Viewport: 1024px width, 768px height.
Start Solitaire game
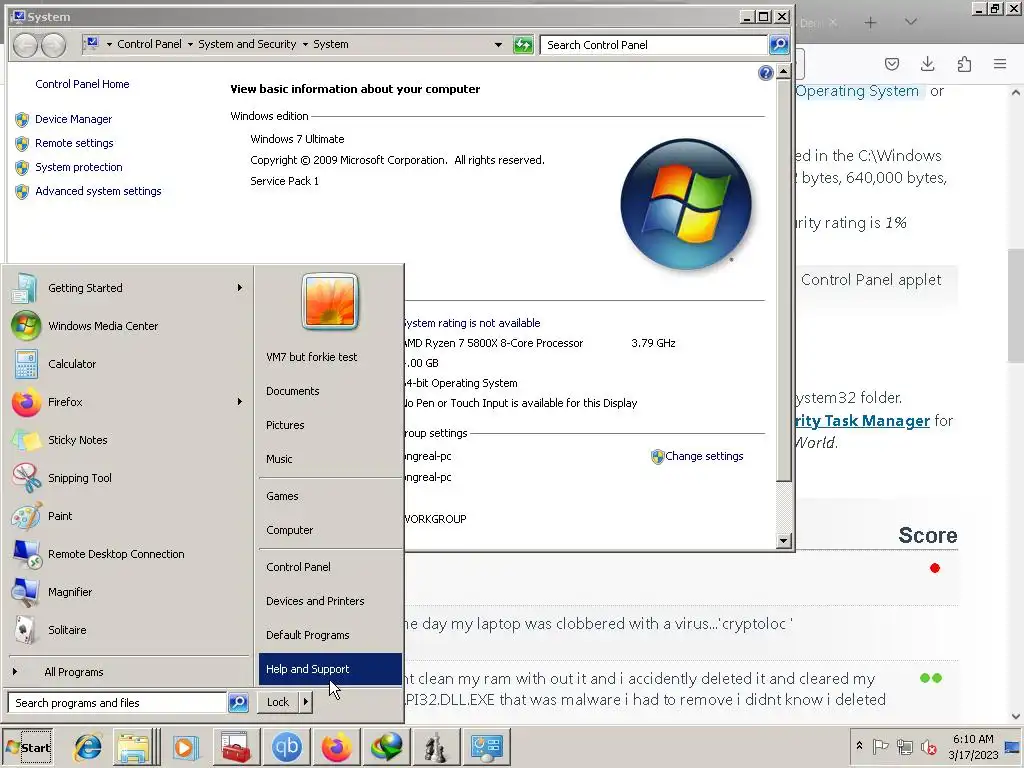coord(128,630)
